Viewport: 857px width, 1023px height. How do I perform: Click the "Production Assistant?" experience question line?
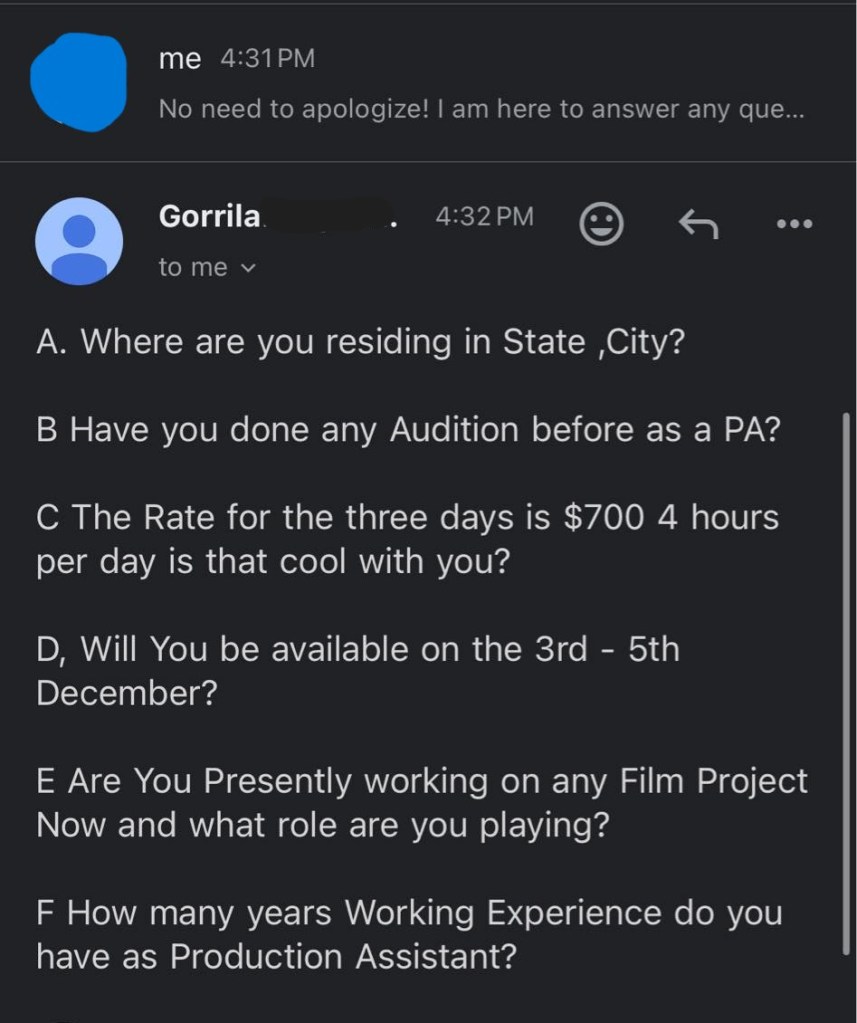[276, 957]
